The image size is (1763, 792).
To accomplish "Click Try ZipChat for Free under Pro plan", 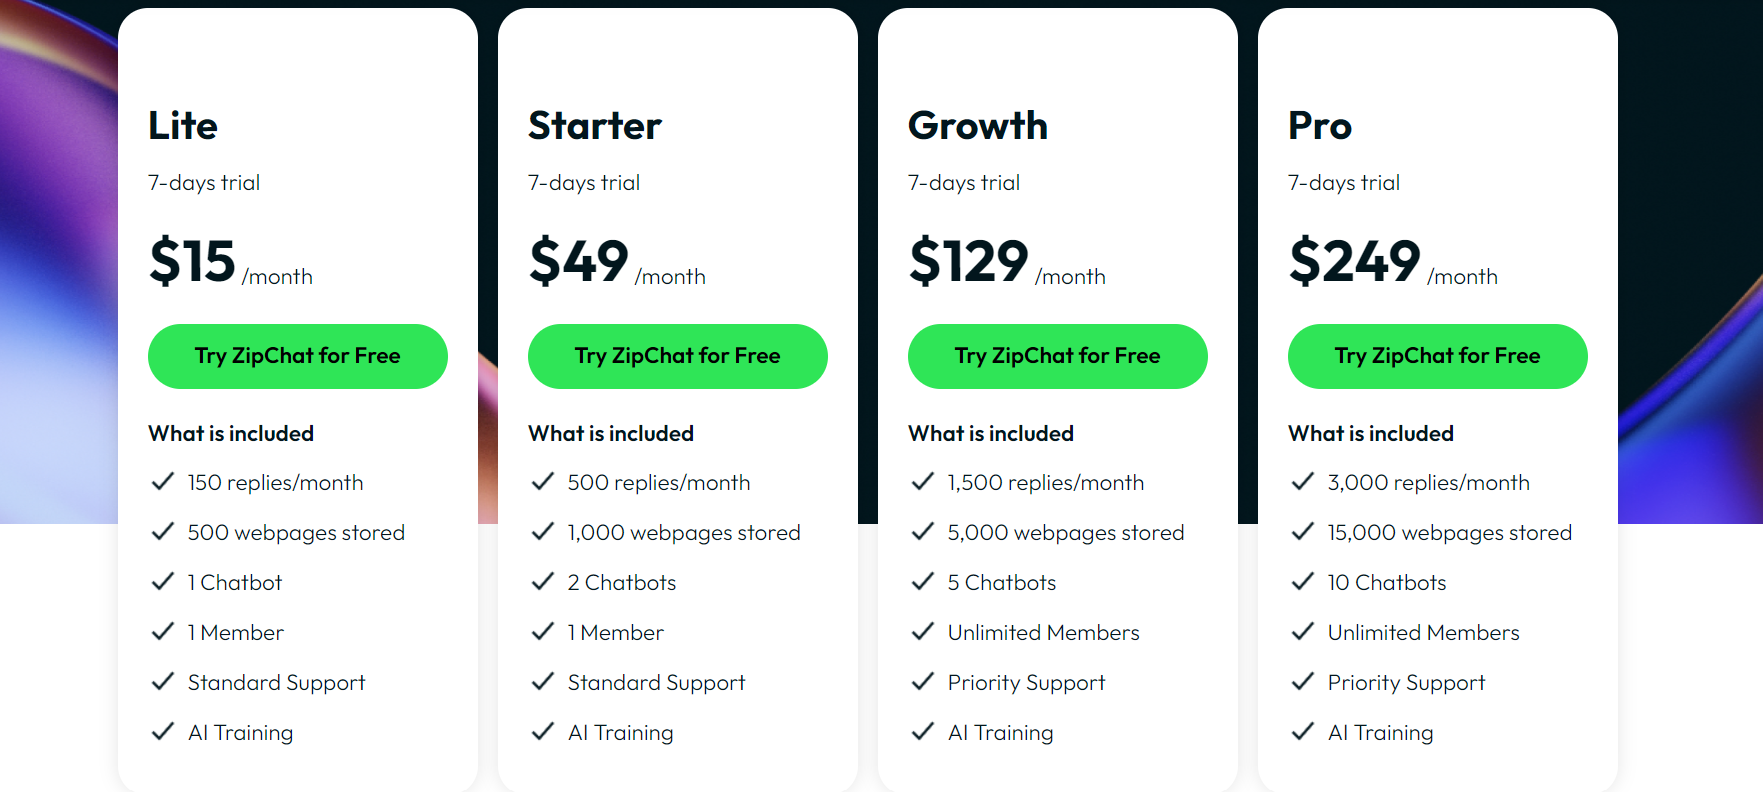I will click(x=1437, y=356).
